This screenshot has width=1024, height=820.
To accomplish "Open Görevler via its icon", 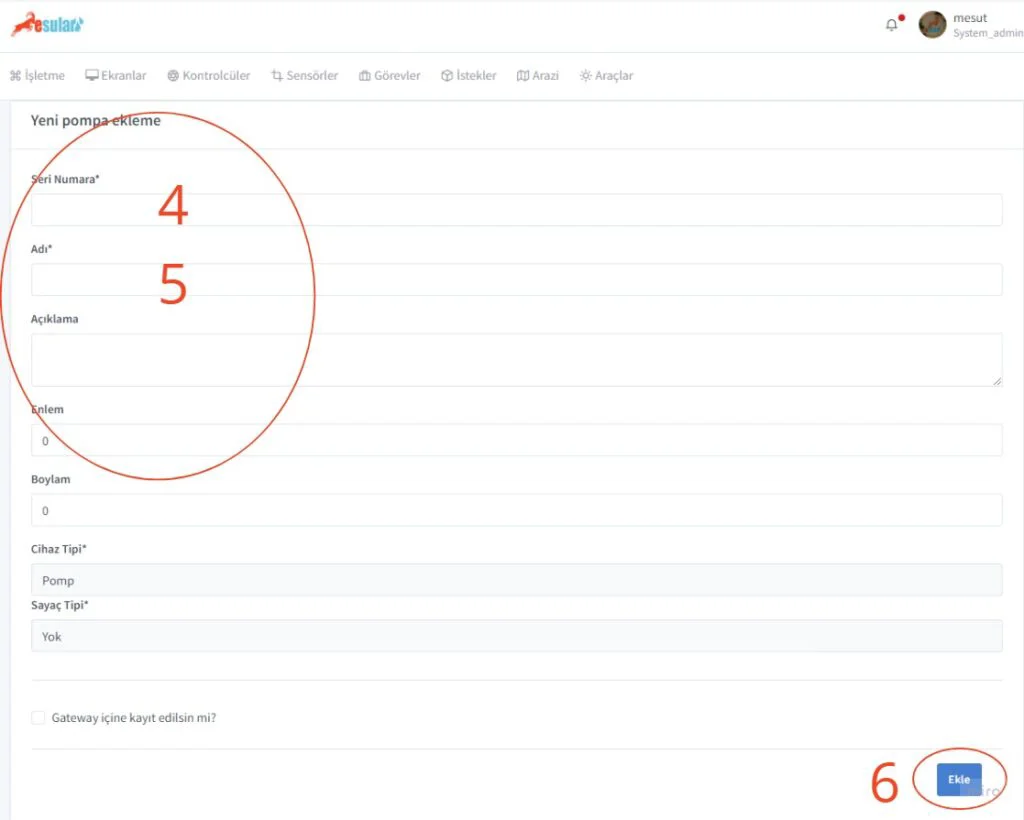I will [x=365, y=76].
